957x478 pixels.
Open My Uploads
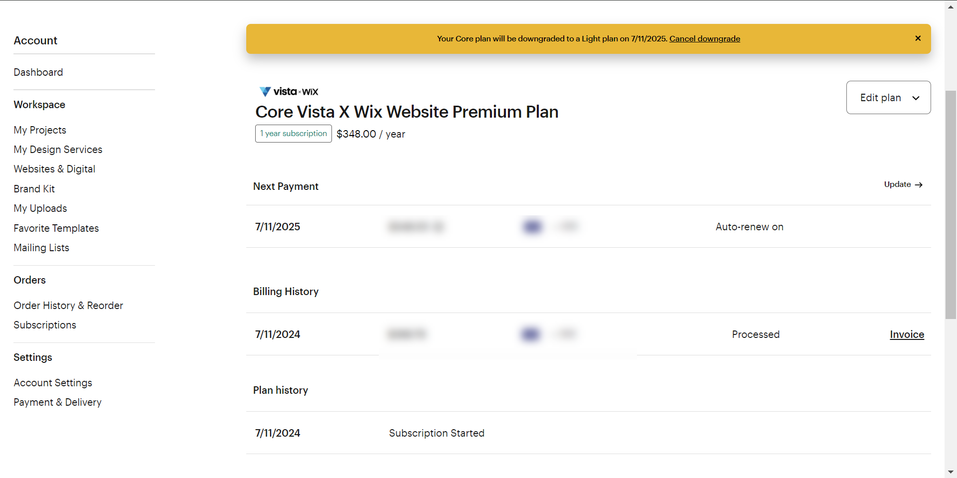coord(40,208)
